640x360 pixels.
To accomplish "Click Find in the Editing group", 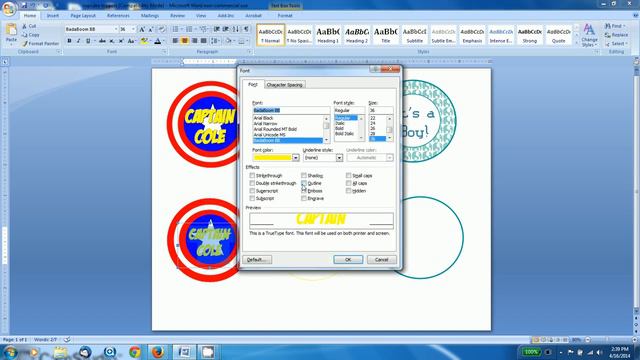I will (614, 26).
